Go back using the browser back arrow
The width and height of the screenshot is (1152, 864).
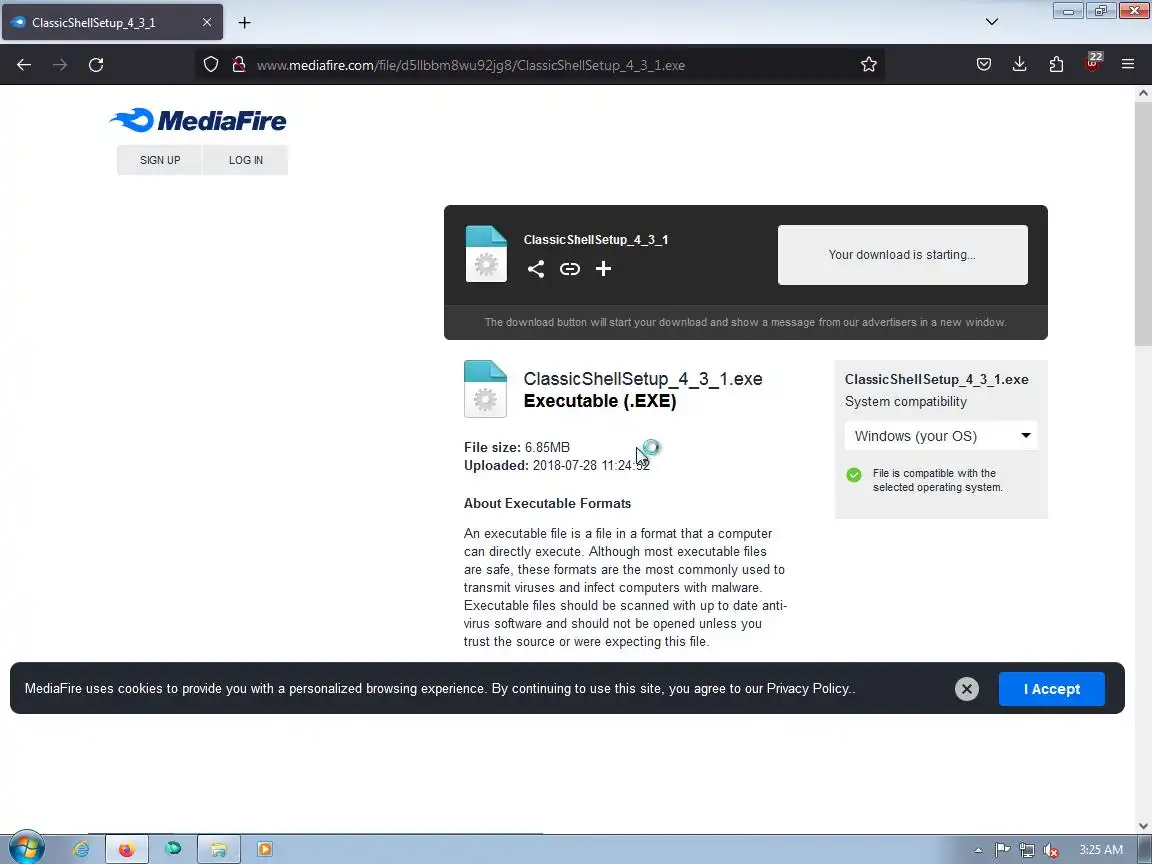pyautogui.click(x=24, y=65)
